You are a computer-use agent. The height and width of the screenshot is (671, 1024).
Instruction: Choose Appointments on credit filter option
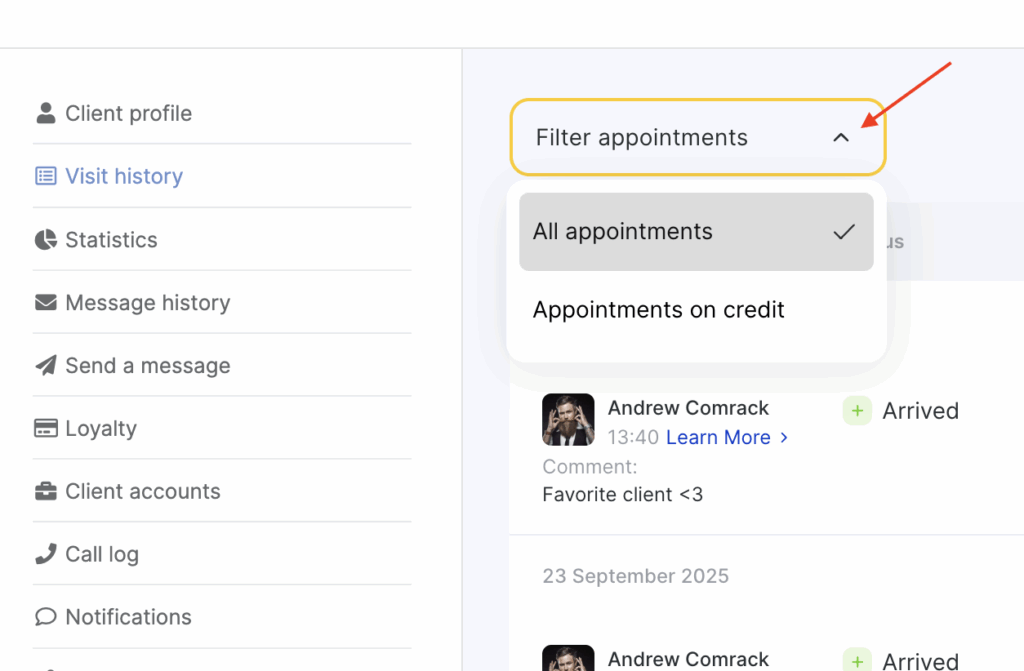[659, 310]
